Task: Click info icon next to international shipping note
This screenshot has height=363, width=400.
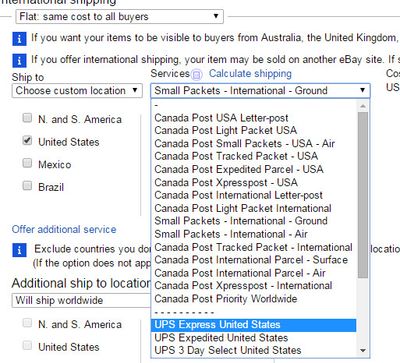Action: (19, 61)
